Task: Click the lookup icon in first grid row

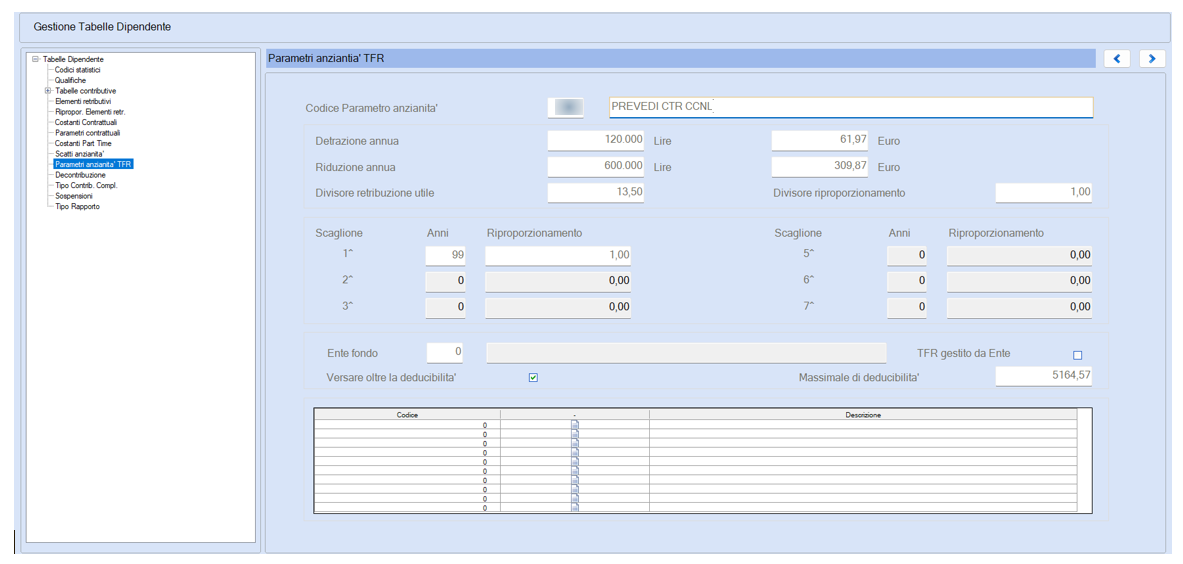Action: point(575,426)
